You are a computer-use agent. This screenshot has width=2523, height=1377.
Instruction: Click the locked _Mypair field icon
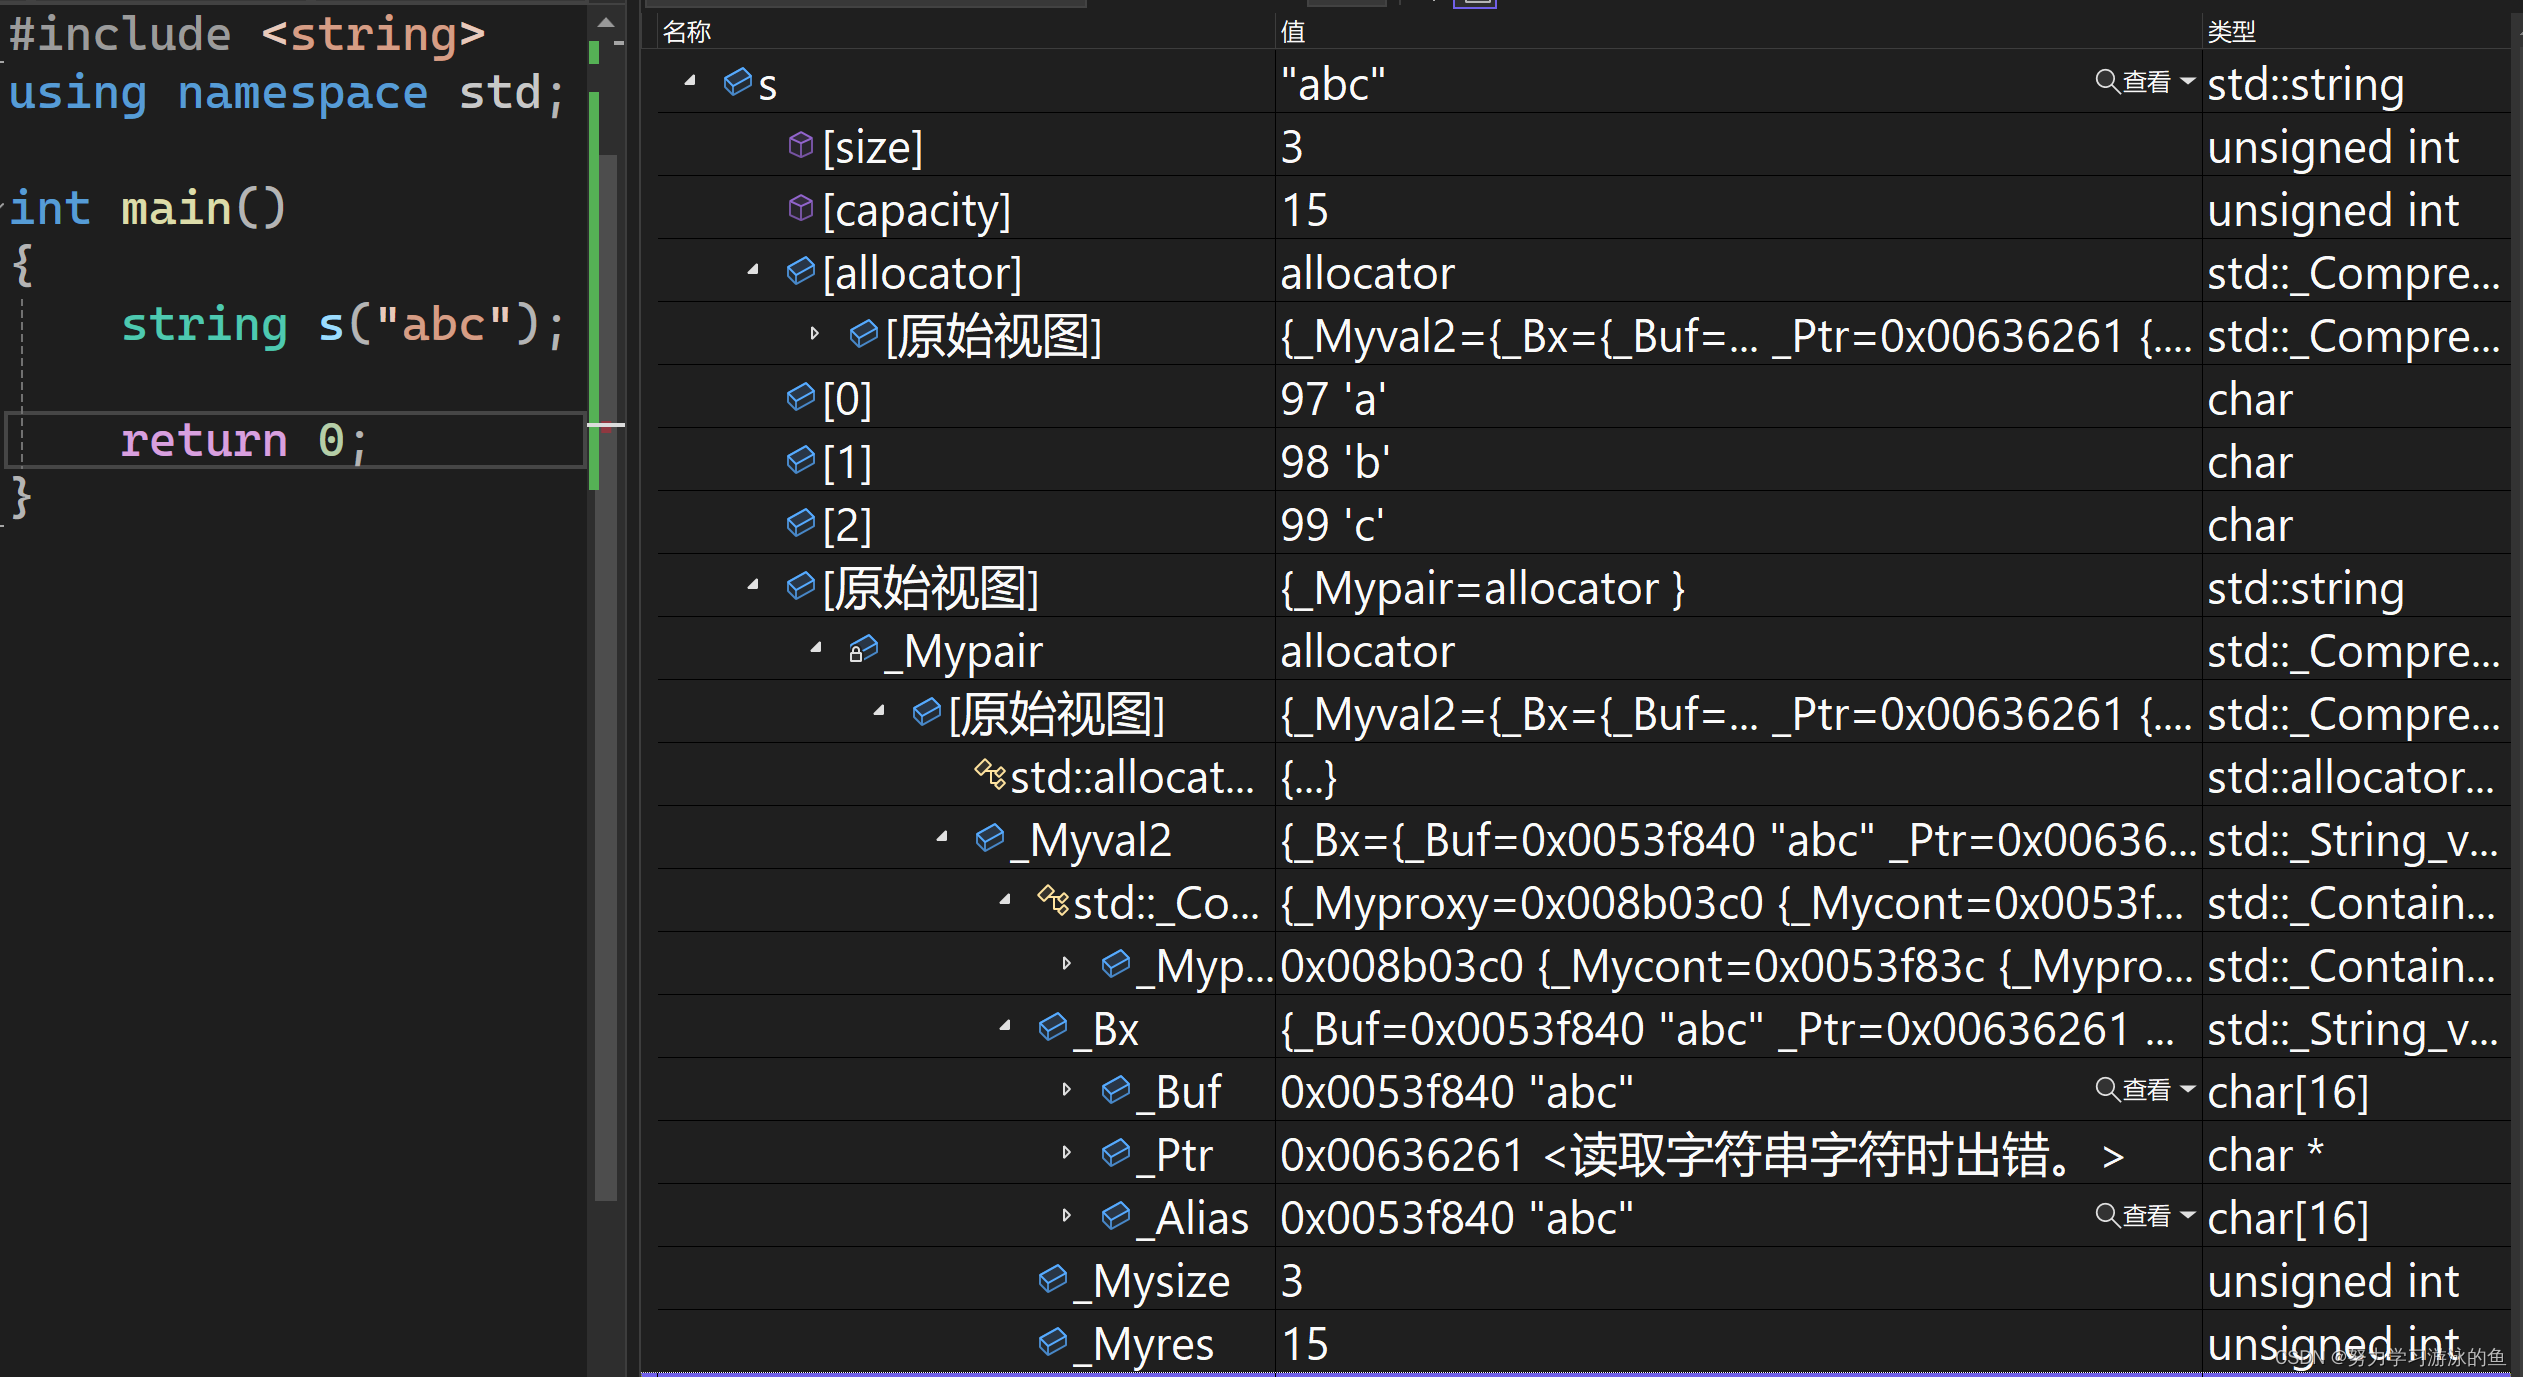[x=863, y=649]
